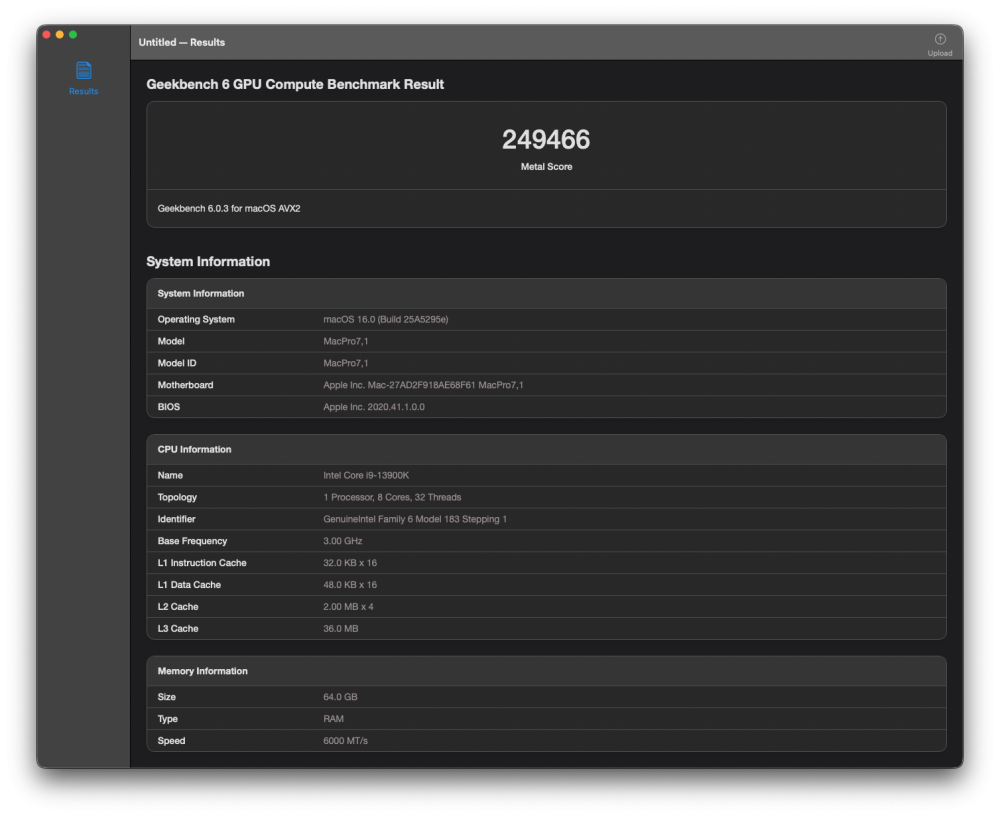Click the 'Metal Score' label
This screenshot has width=1000, height=817.
point(546,166)
